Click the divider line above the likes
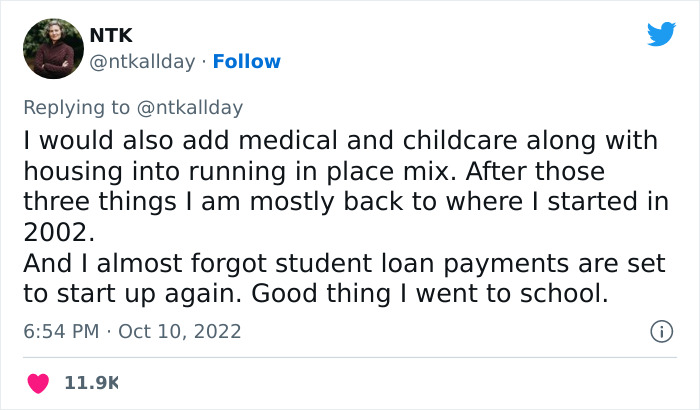The image size is (700, 410). click(x=350, y=356)
